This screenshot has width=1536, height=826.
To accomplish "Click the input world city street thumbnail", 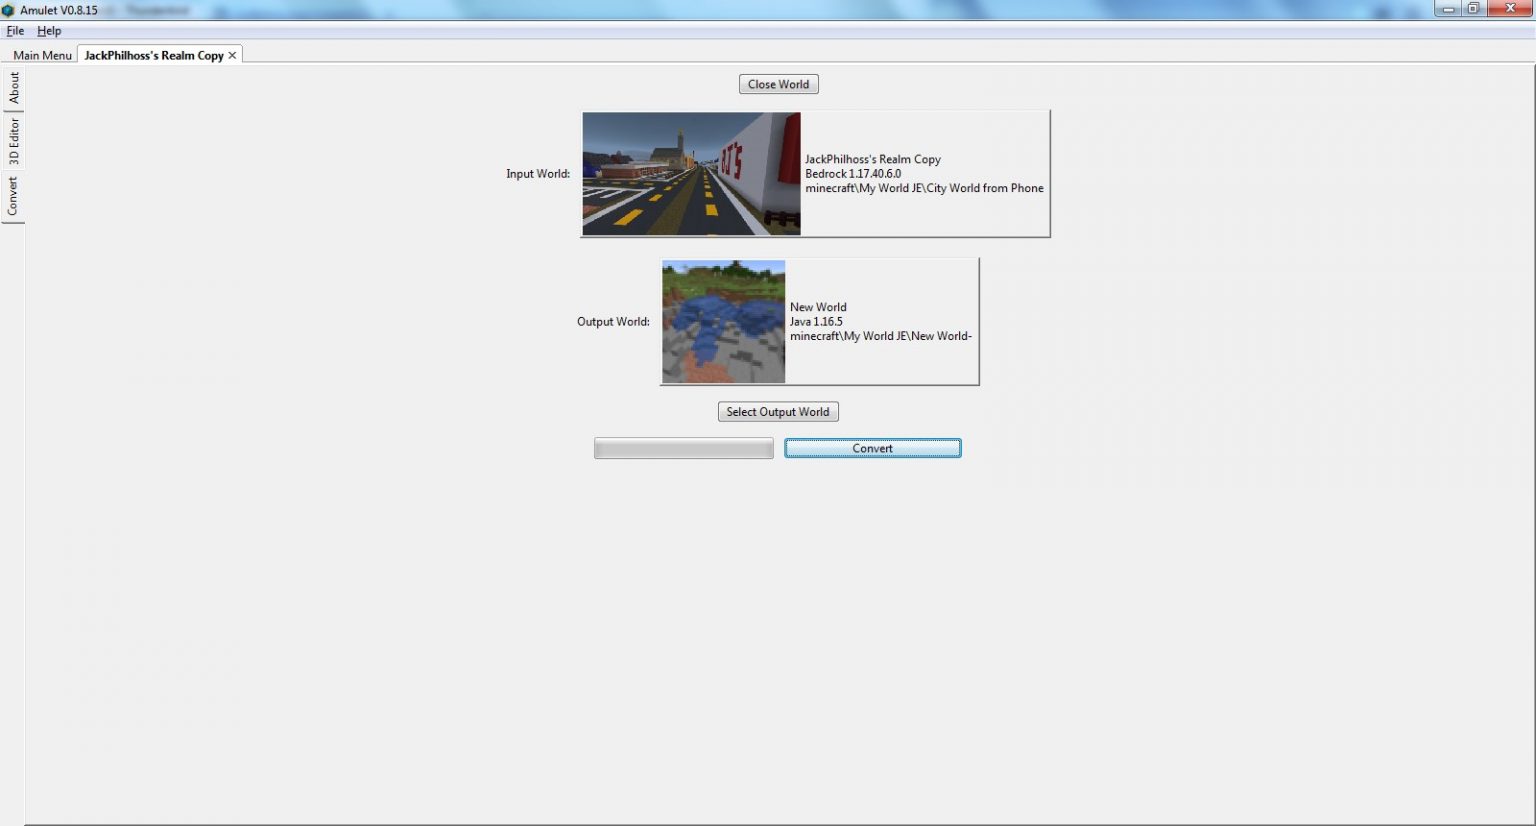I will [x=691, y=174].
